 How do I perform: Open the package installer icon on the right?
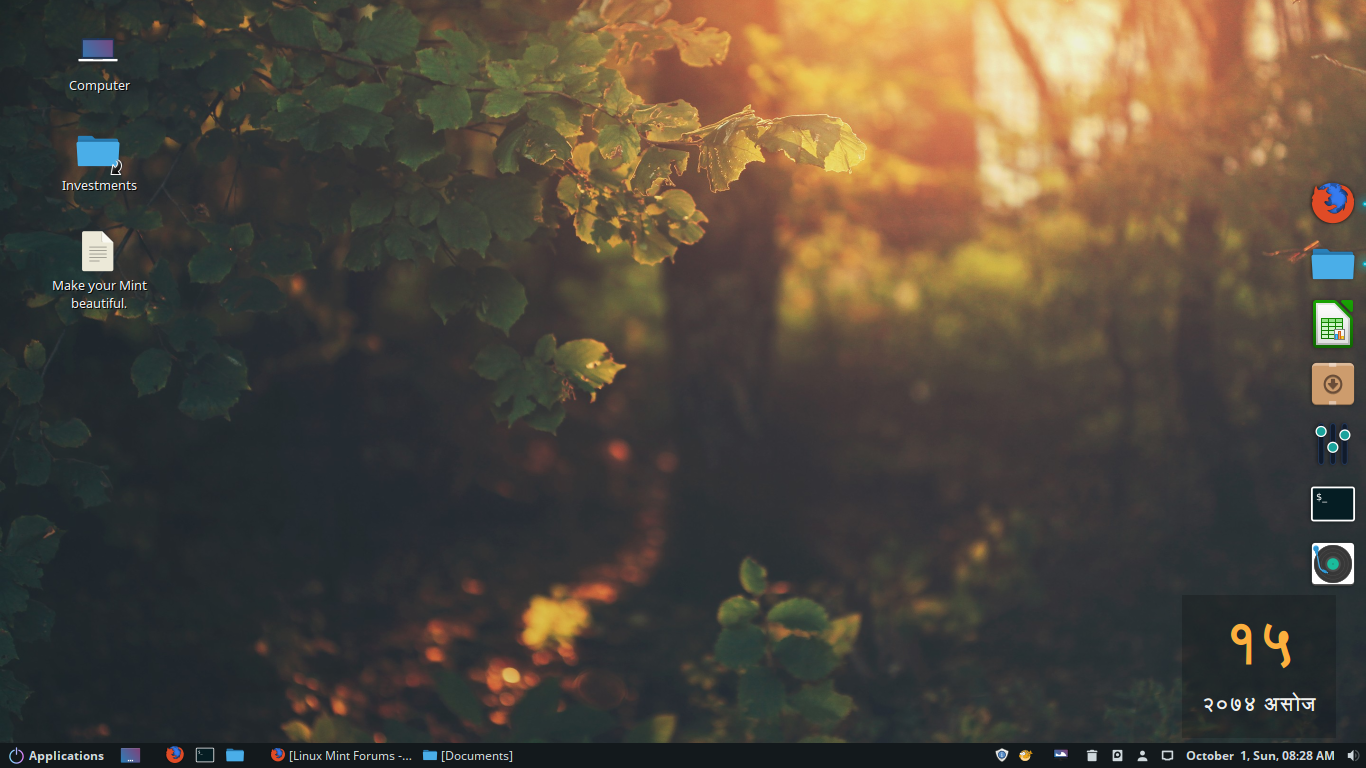click(x=1332, y=383)
